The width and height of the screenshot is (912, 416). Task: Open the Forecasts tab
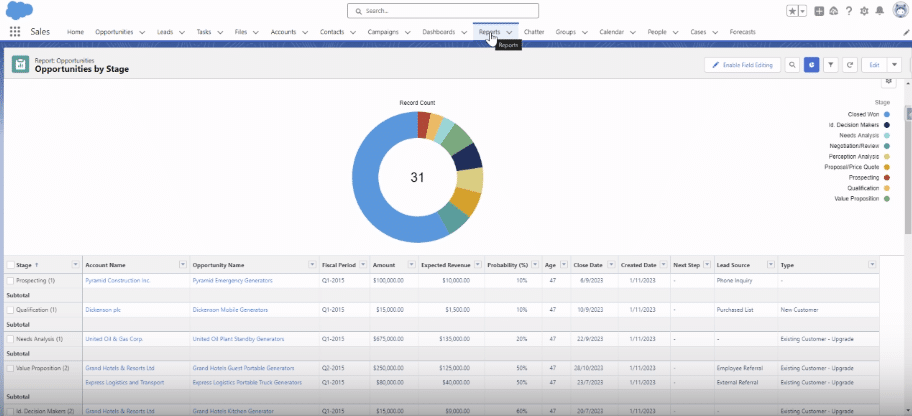point(743,32)
